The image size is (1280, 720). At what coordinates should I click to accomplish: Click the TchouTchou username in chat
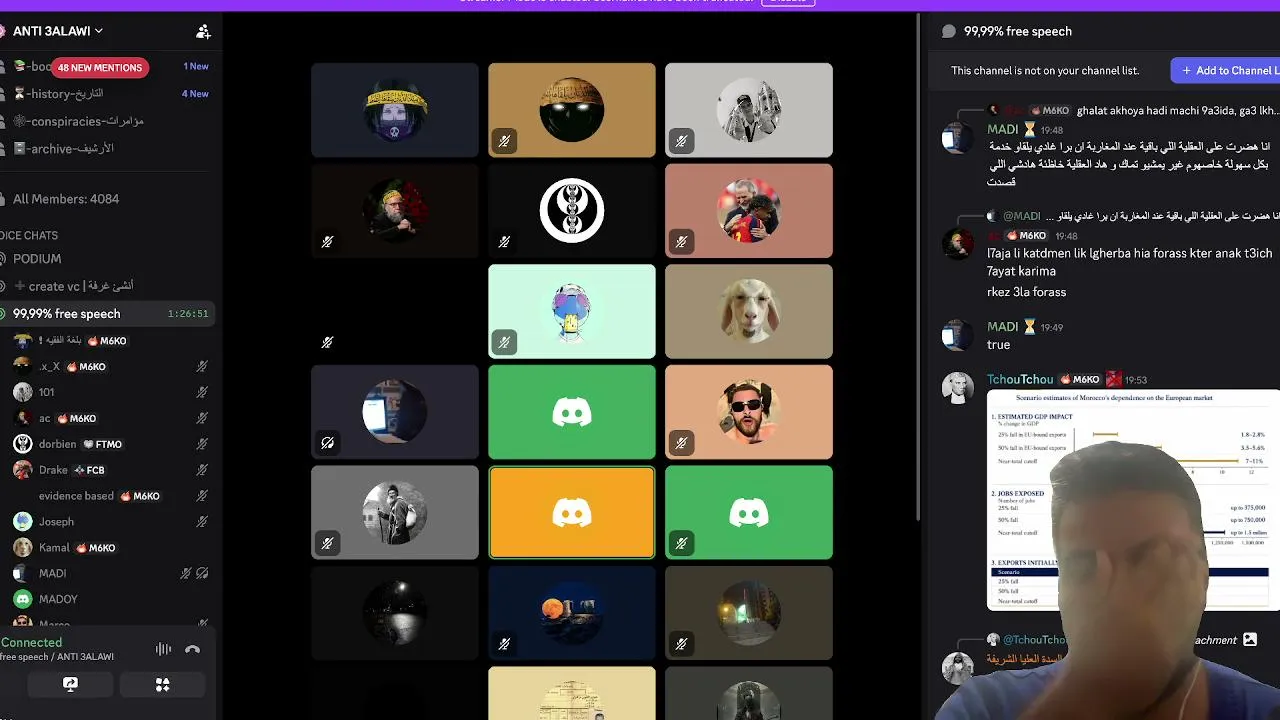pos(1020,380)
